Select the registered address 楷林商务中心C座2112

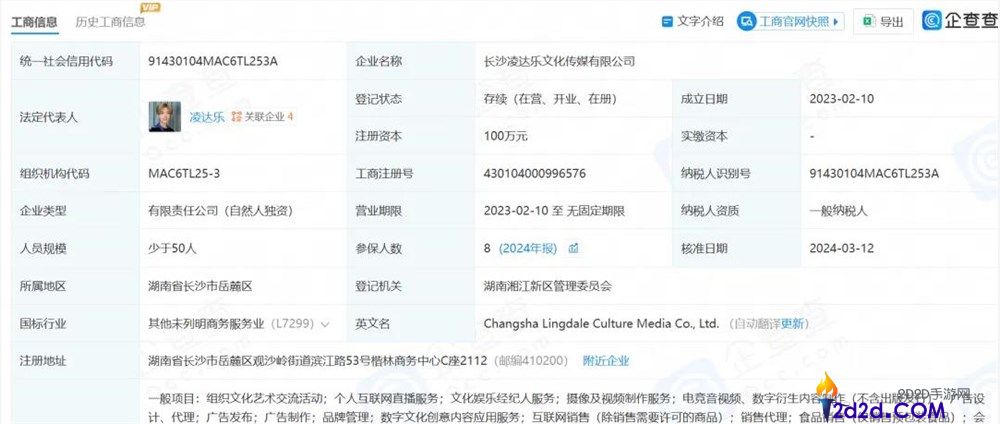pos(426,362)
